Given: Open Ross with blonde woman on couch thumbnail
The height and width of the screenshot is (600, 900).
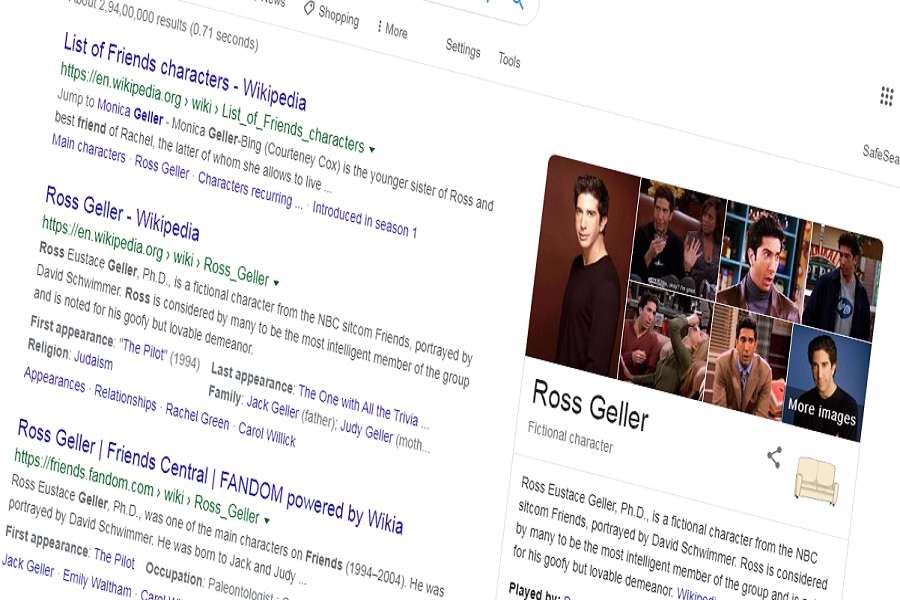Looking at the screenshot, I should 666,339.
